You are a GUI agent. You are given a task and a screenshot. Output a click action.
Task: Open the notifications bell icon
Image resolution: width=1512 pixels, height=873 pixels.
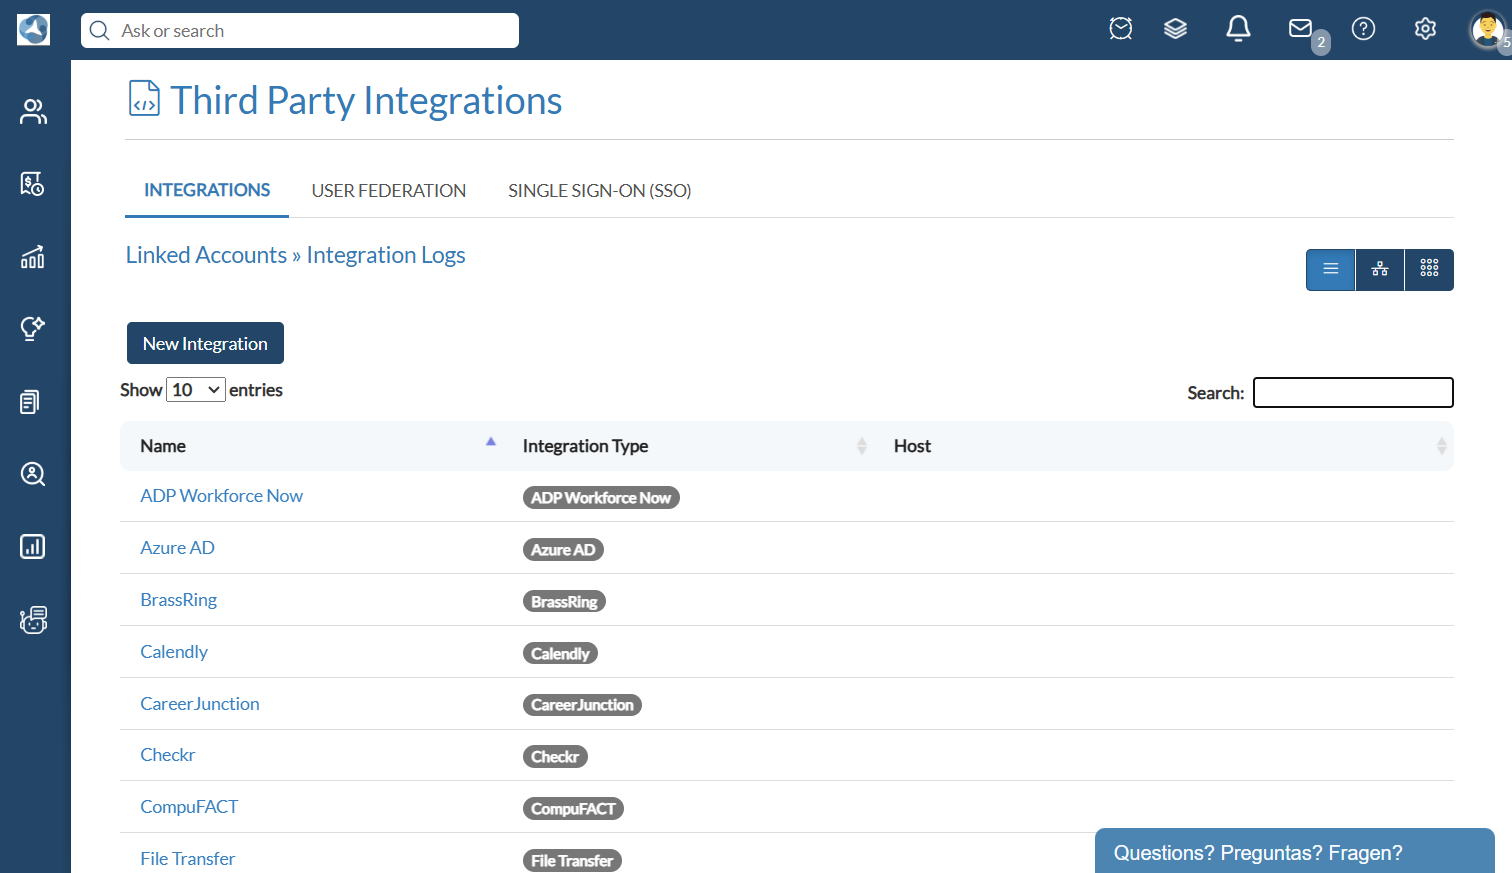point(1238,29)
